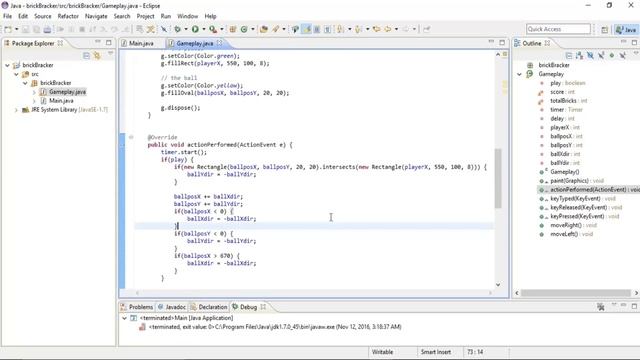Click the New Java Package icon

233,29
